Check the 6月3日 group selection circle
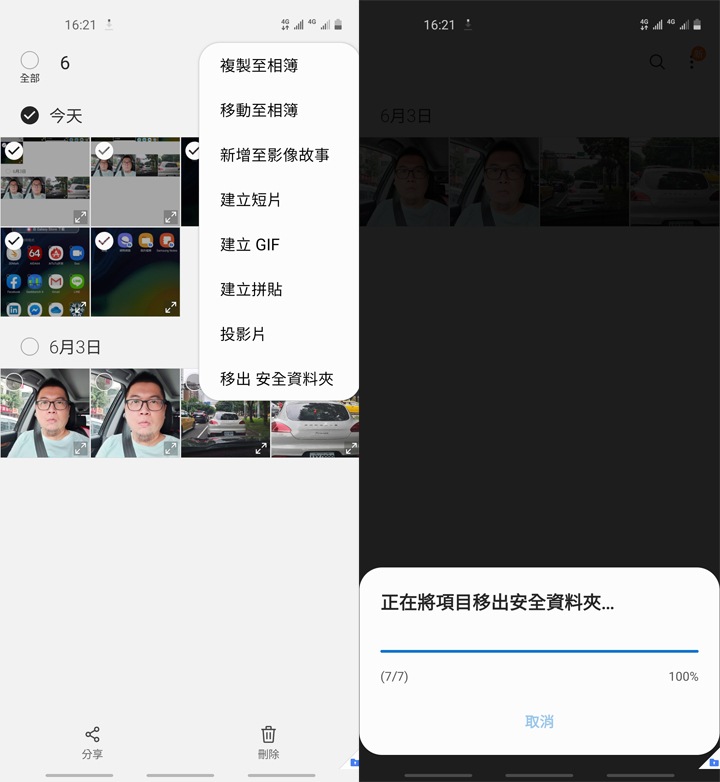The image size is (720, 782). click(x=30, y=347)
